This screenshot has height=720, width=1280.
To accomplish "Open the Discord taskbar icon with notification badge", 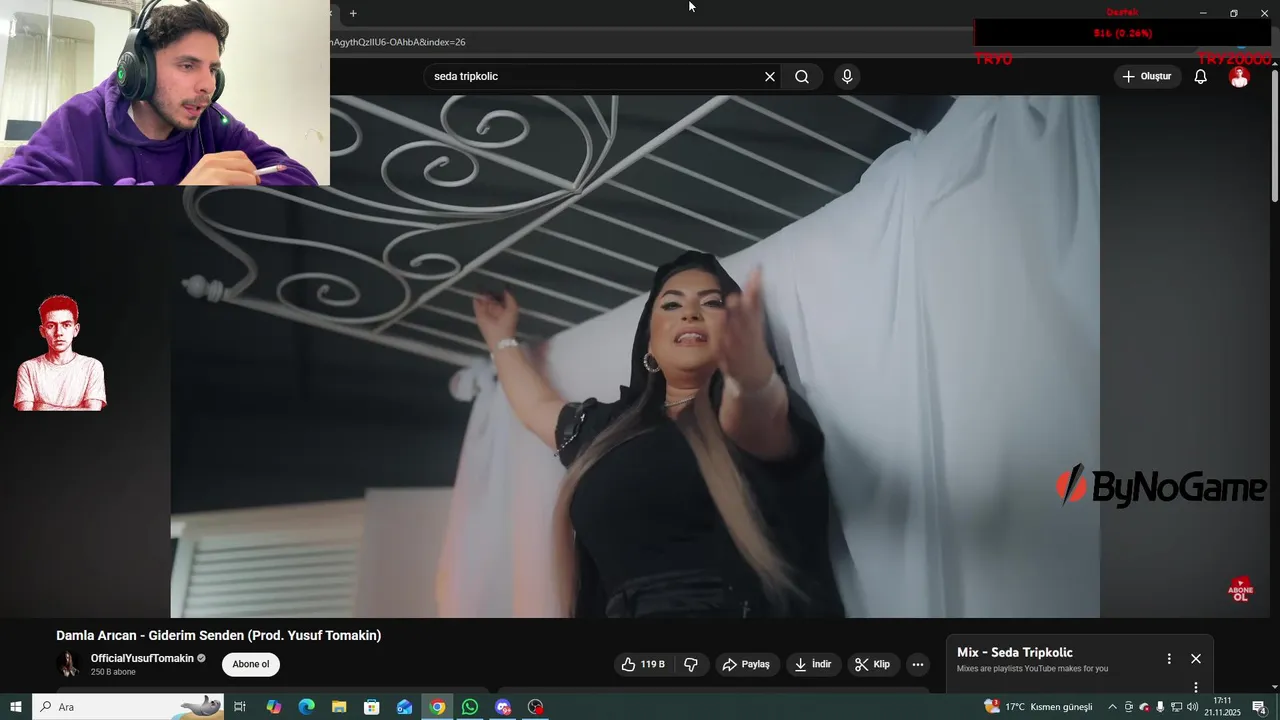I will click(503, 707).
